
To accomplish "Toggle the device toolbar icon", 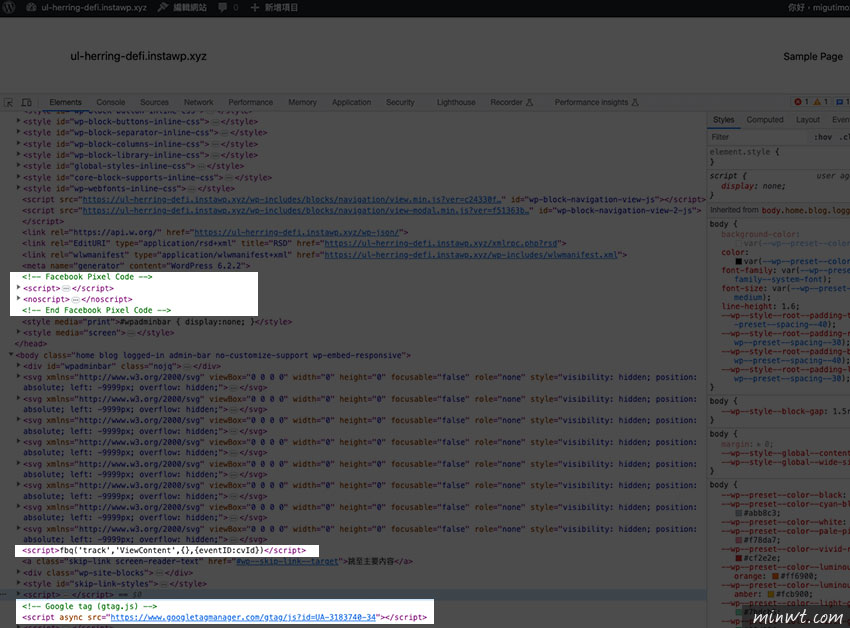I will click(26, 102).
